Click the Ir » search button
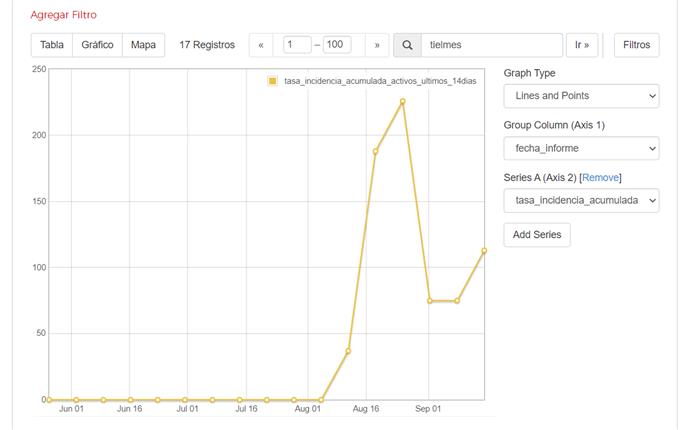 (x=581, y=45)
